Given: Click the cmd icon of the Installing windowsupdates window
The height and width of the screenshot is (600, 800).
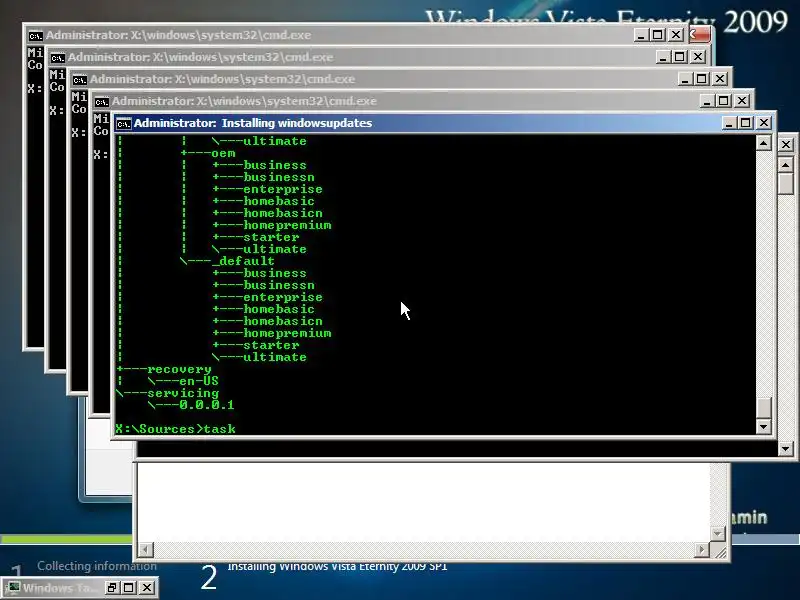Looking at the screenshot, I should (123, 123).
